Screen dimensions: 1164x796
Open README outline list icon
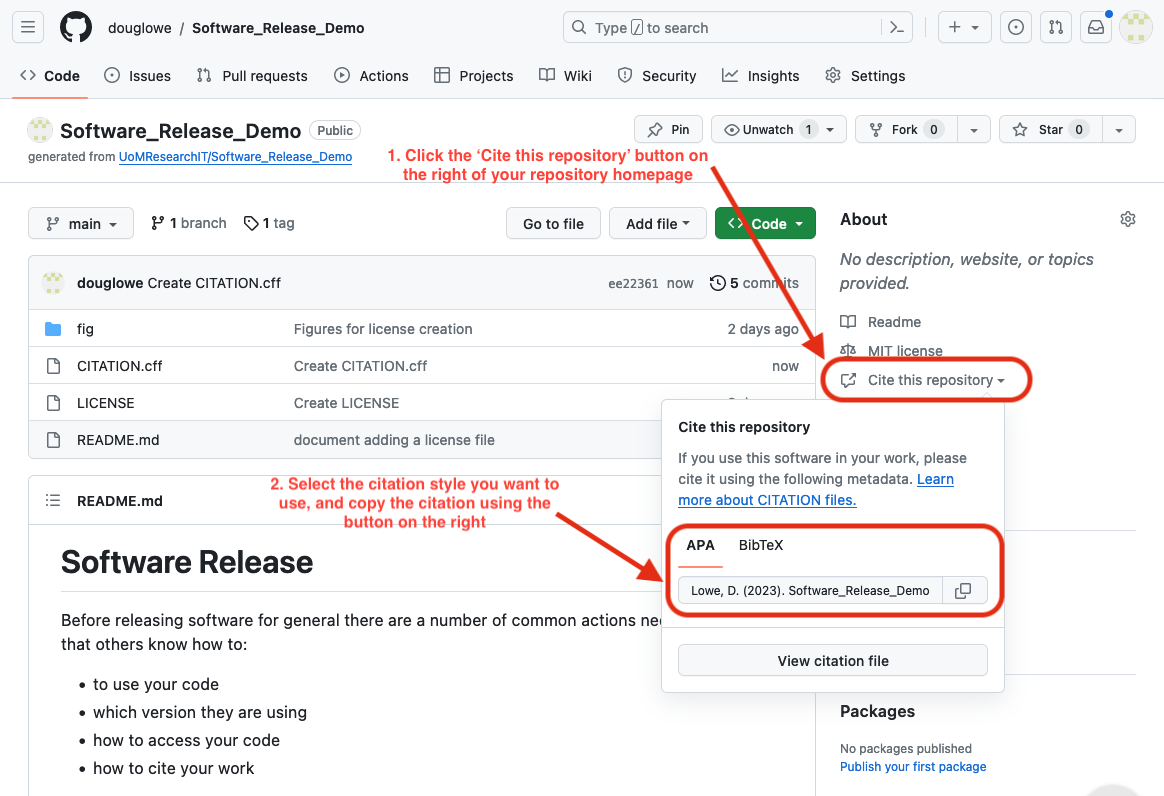click(53, 500)
